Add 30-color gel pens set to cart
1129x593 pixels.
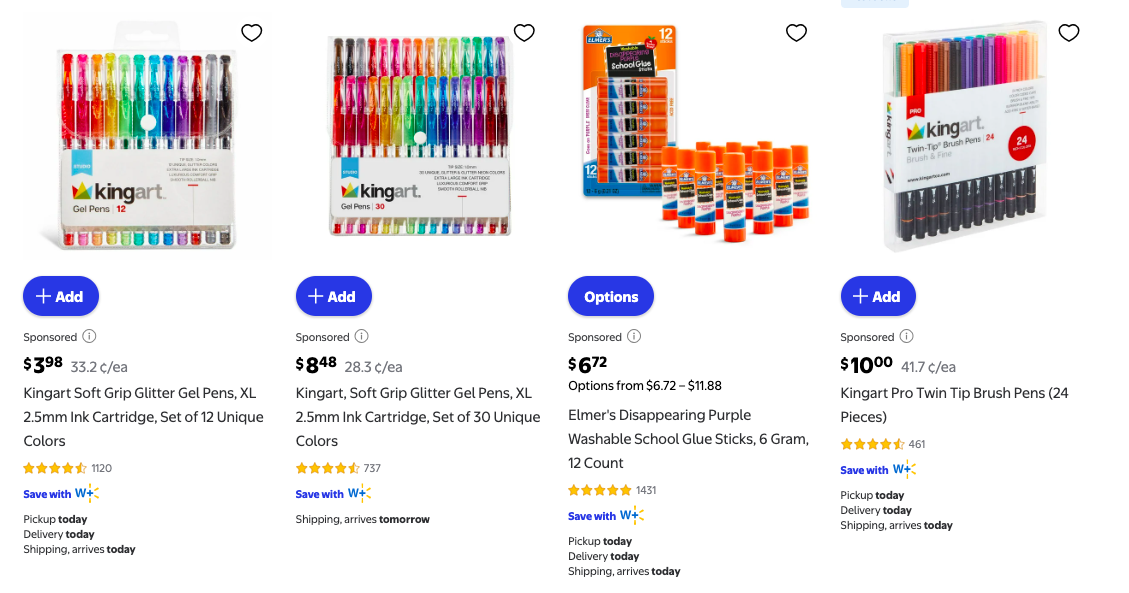tap(333, 296)
